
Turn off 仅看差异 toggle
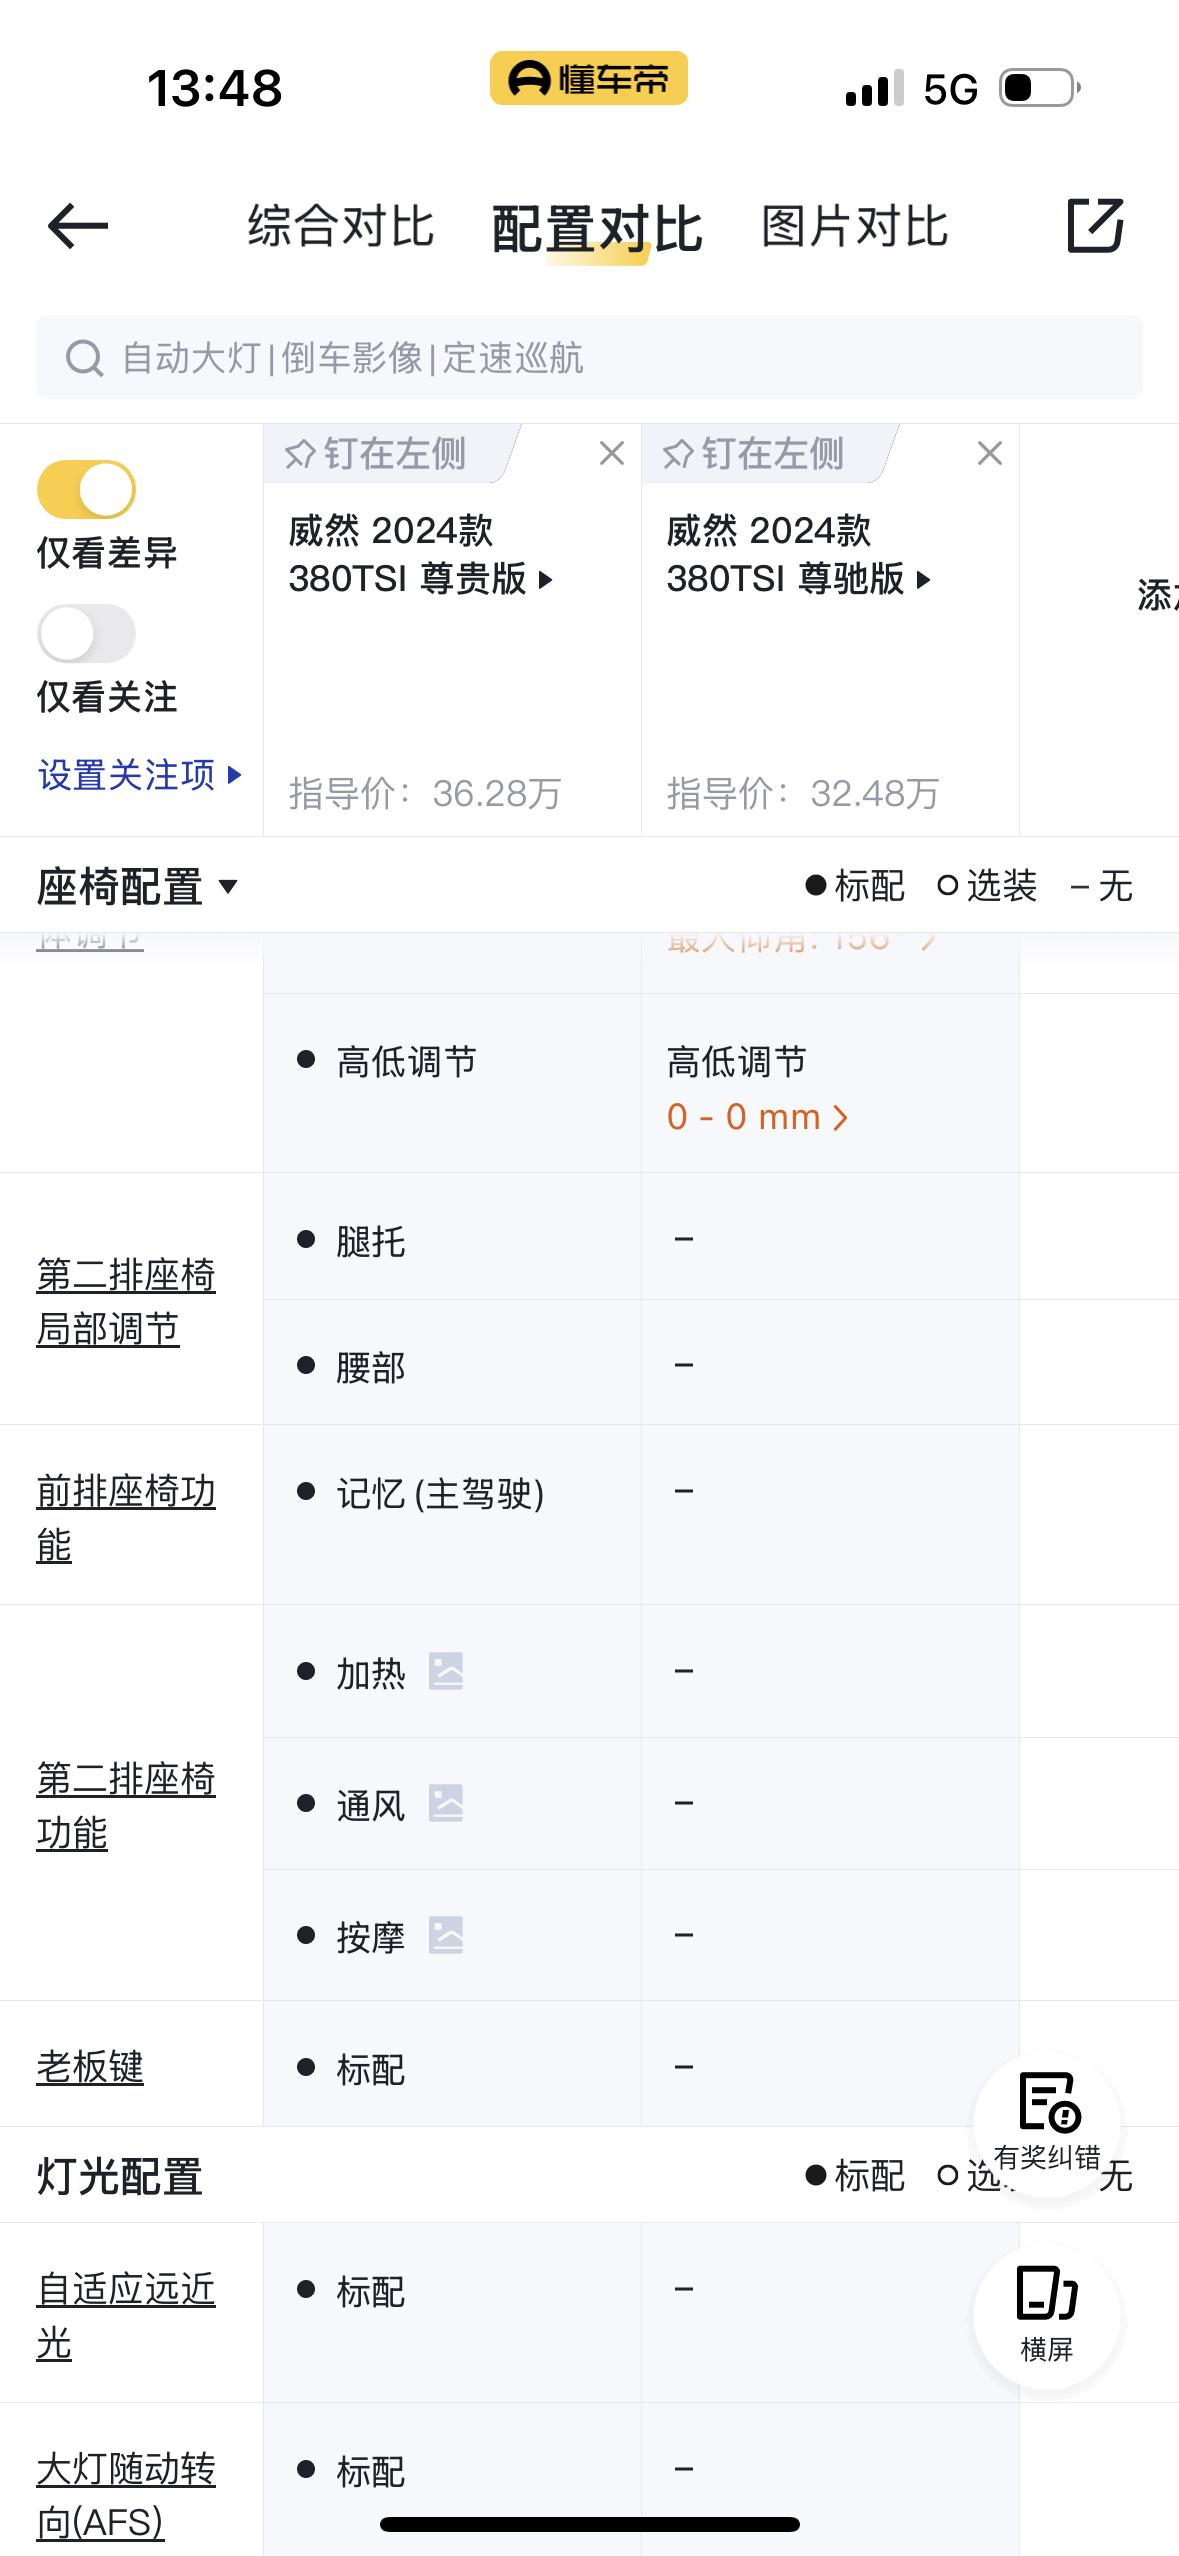(x=87, y=490)
